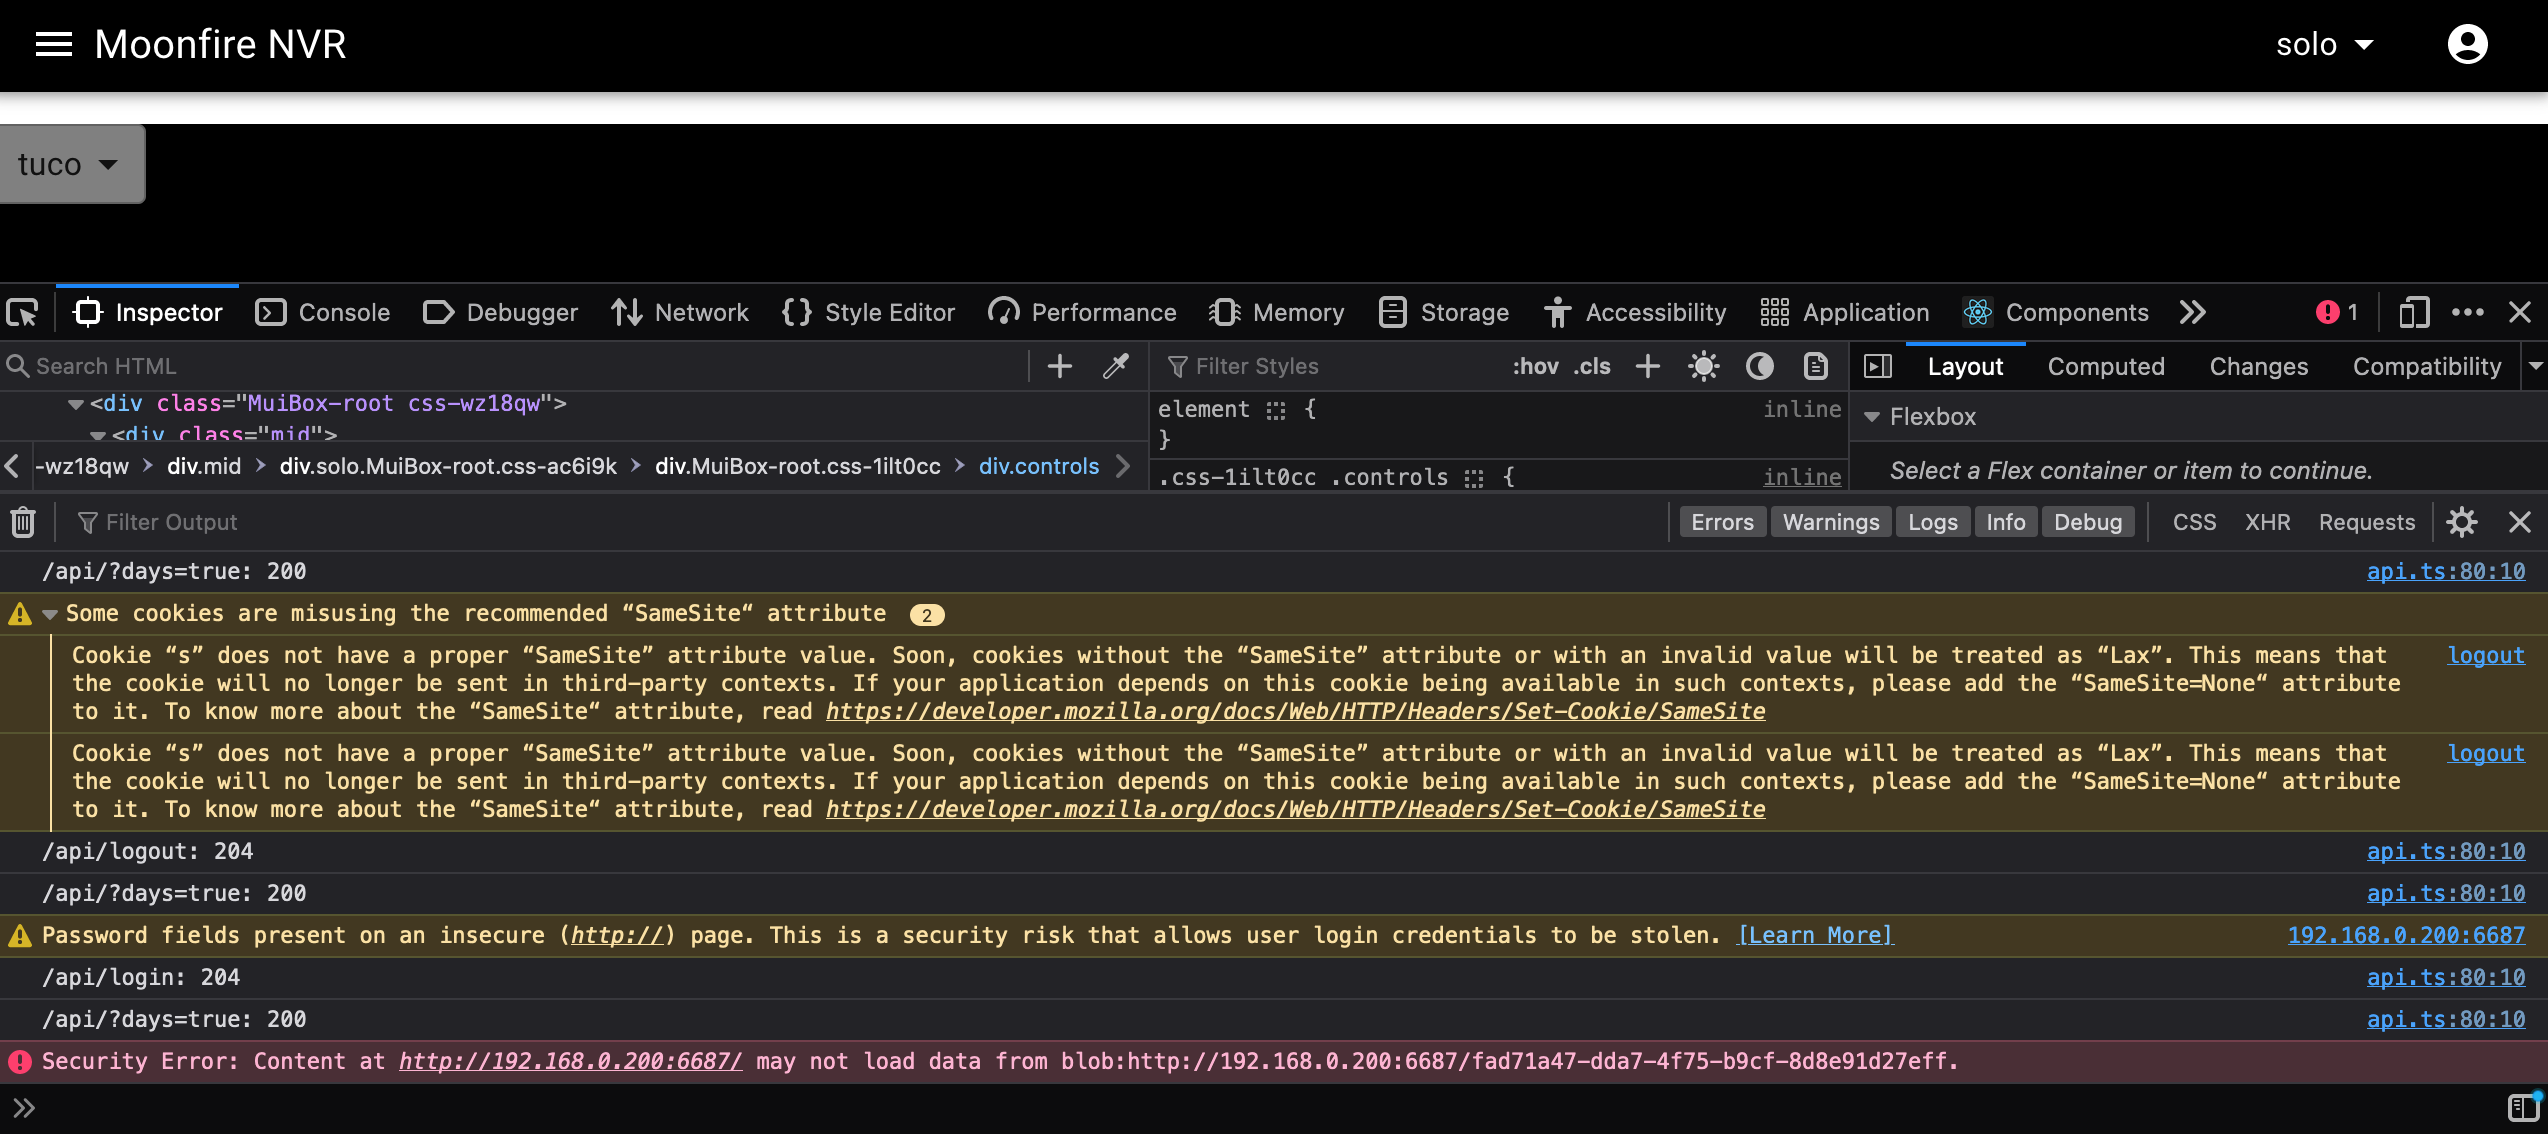Viewport: 2548px width, 1134px height.
Task: Enable print media simulation
Action: coord(1816,366)
